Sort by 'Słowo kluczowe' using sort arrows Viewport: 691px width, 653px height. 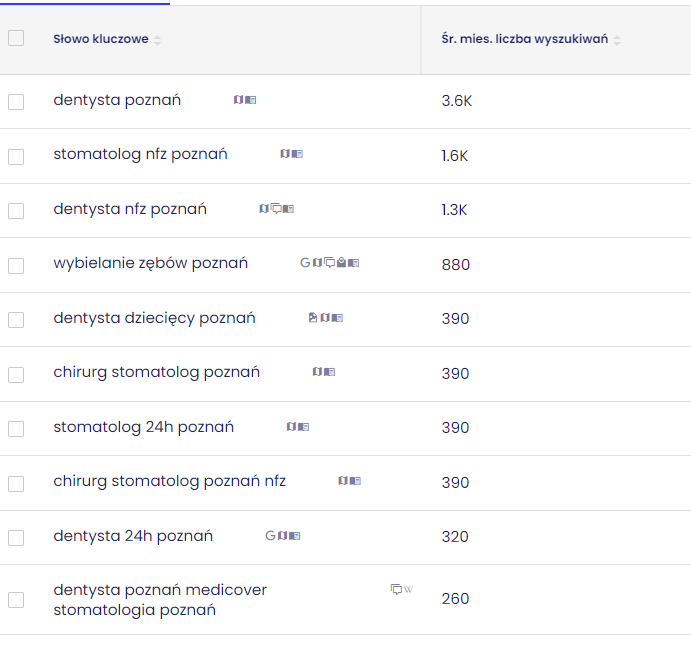[x=157, y=40]
